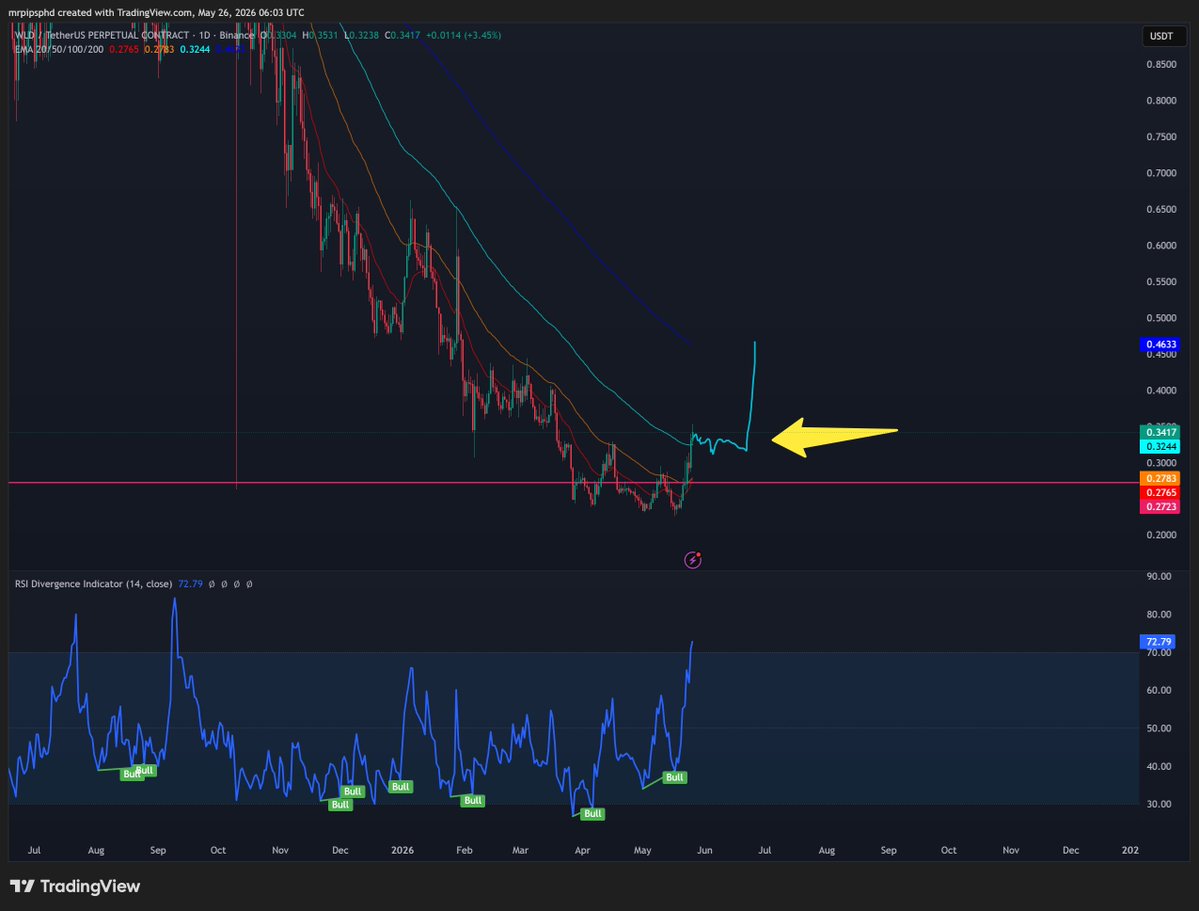1199x911 pixels.
Task: Select the pink horizontal support line
Action: click(574, 483)
